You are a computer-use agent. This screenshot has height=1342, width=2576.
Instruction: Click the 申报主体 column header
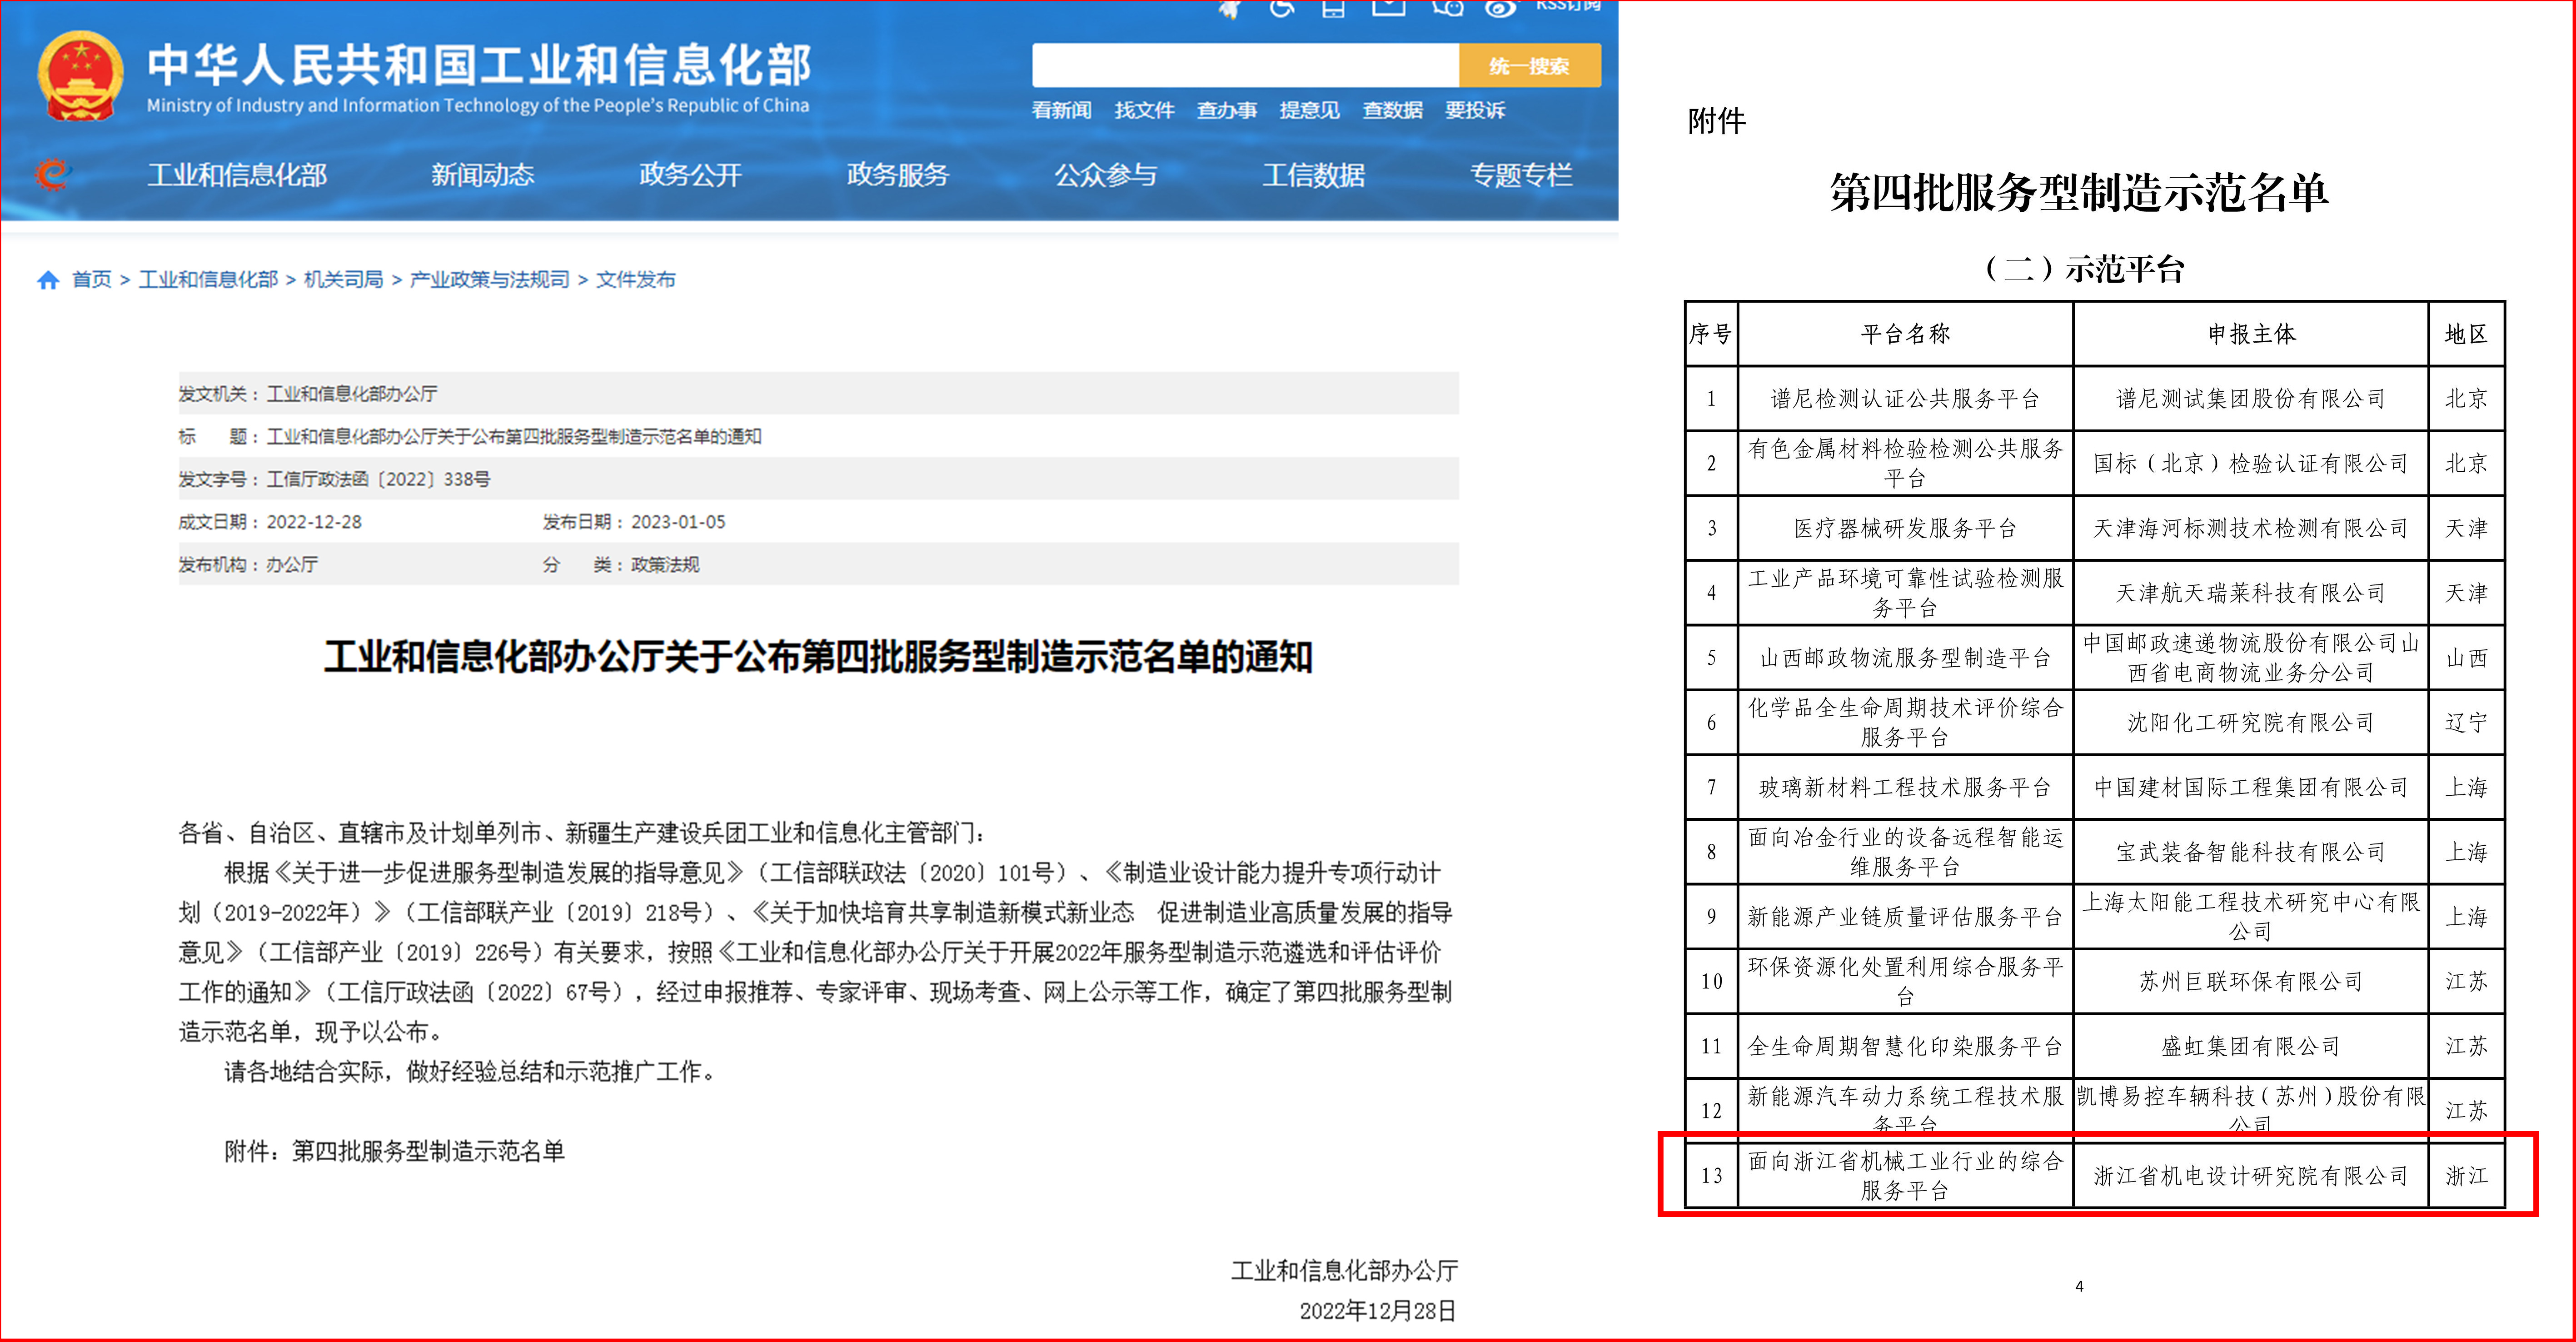(2251, 334)
